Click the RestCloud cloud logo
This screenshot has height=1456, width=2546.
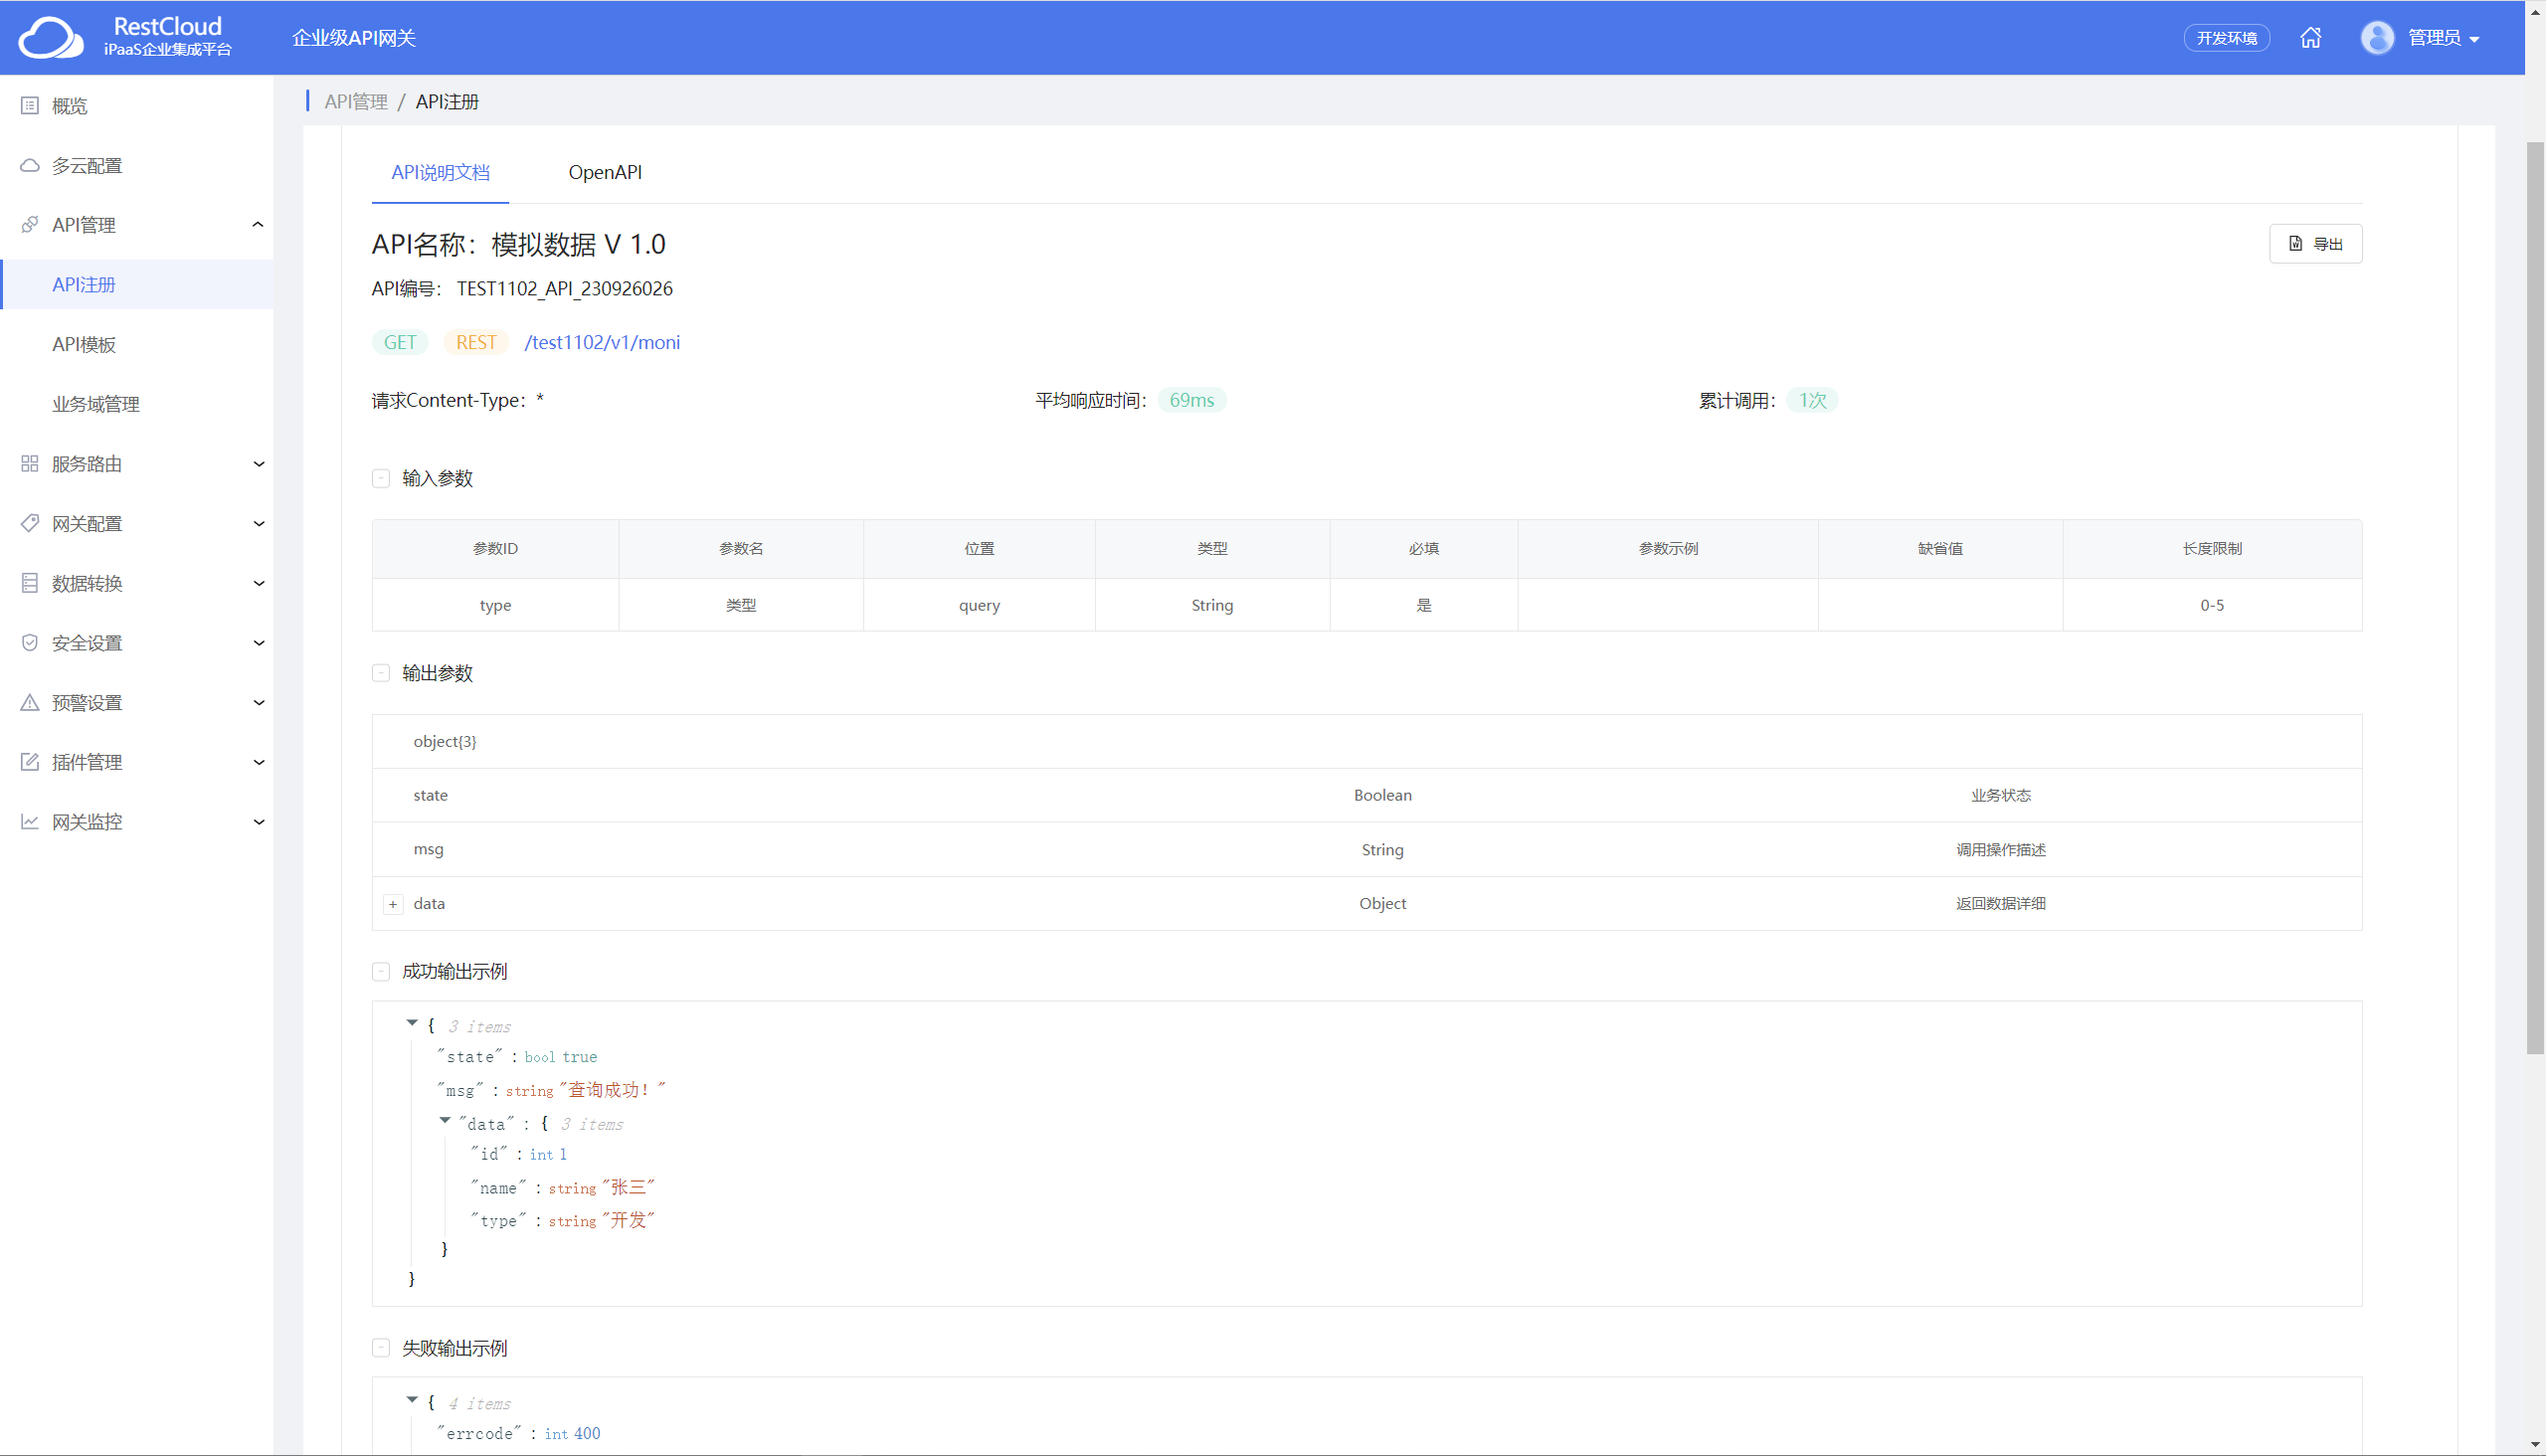pos(51,38)
